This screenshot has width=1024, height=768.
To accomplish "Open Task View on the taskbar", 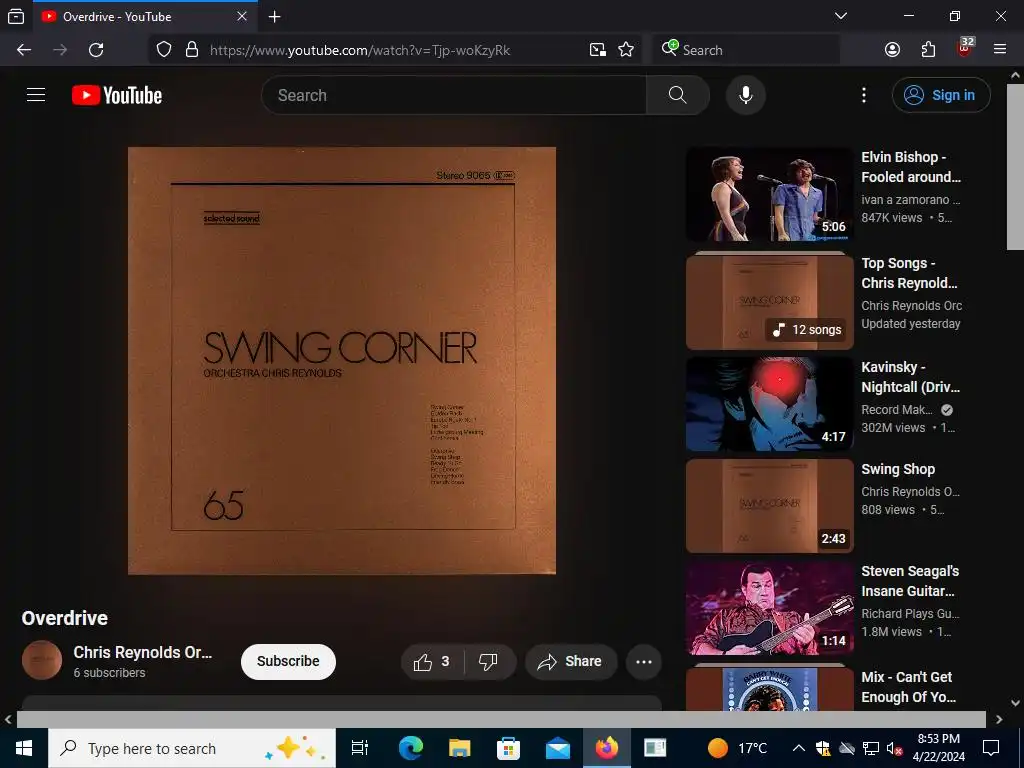I will (x=360, y=748).
